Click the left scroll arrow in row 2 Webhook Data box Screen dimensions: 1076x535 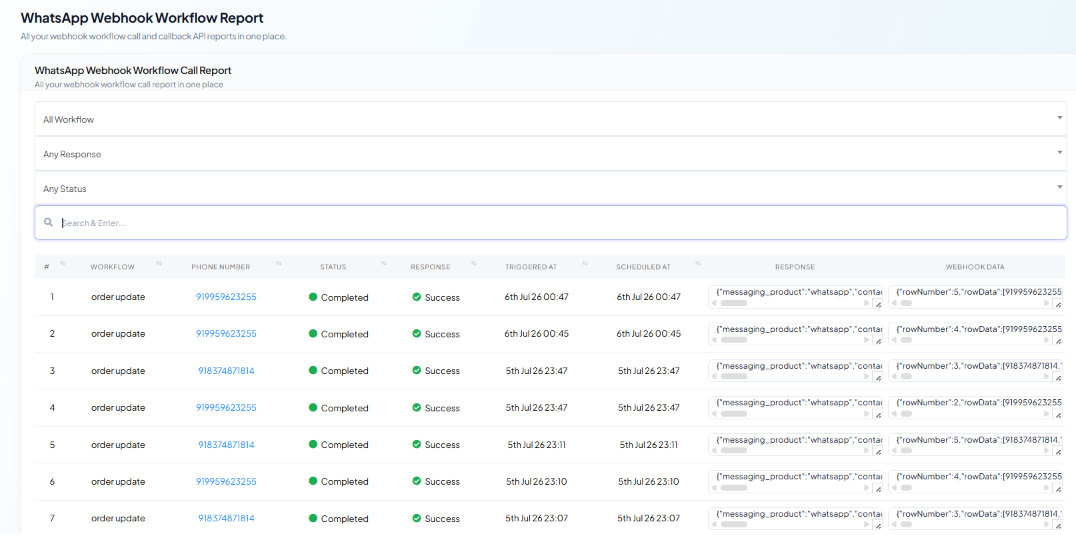click(893, 340)
